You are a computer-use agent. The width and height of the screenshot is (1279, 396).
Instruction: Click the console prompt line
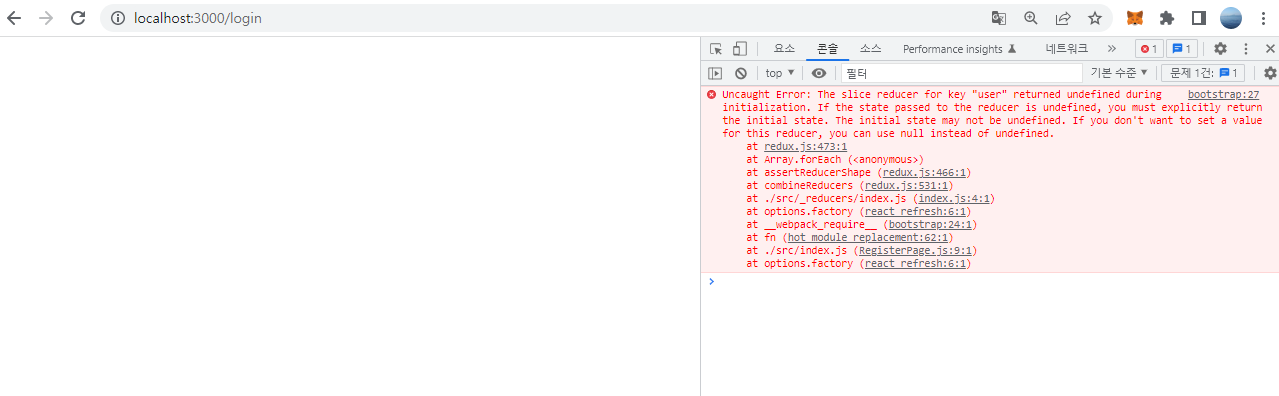990,281
